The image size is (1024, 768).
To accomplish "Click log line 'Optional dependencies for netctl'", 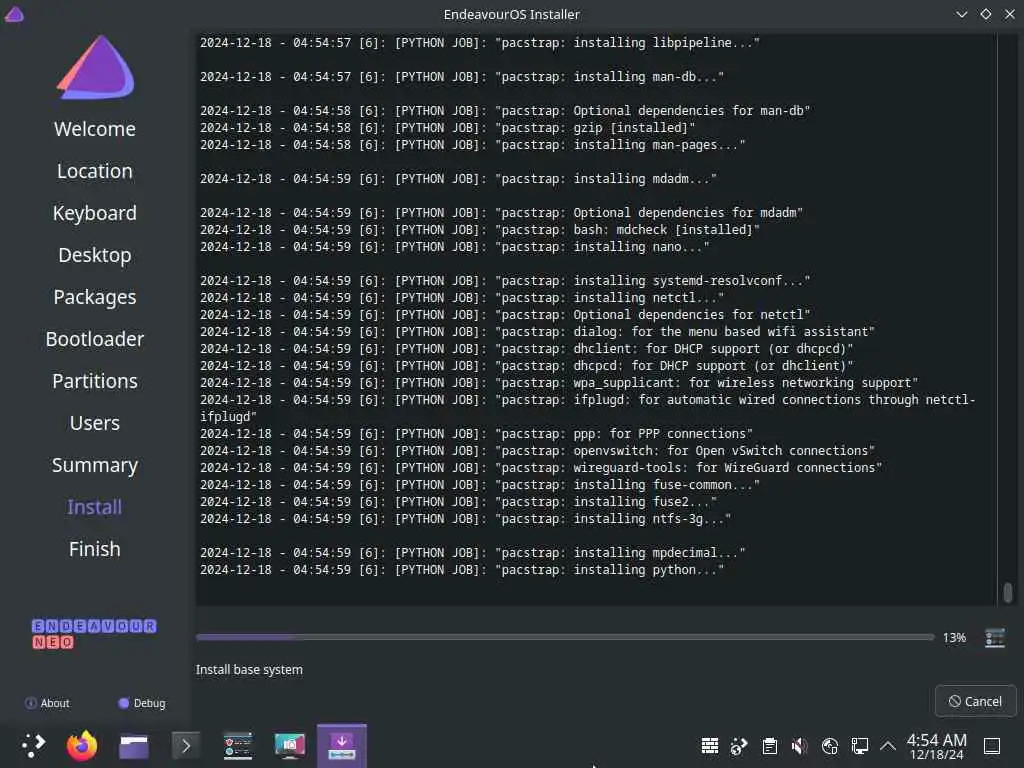I will [x=505, y=315].
